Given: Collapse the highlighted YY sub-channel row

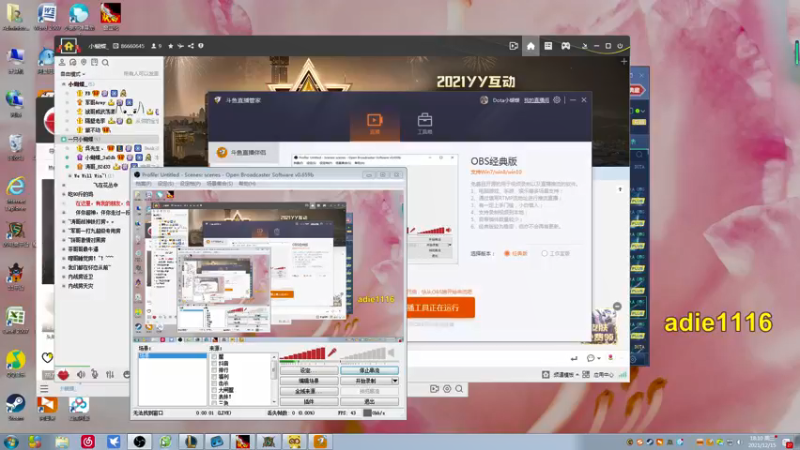Looking at the screenshot, I should point(64,139).
